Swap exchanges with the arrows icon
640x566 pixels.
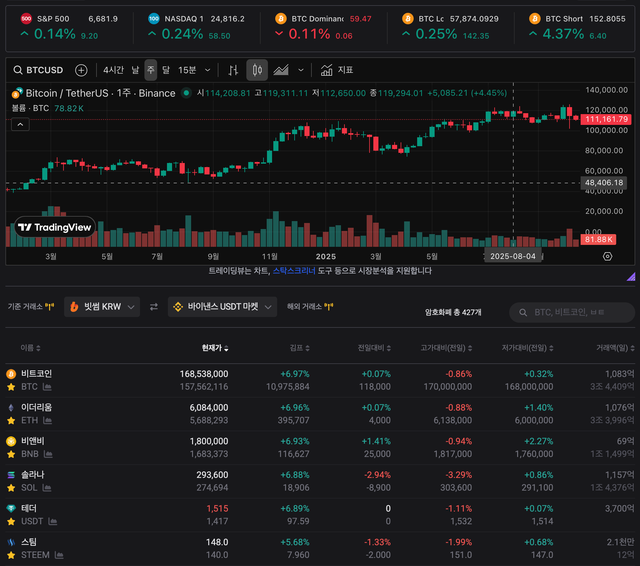coord(153,307)
